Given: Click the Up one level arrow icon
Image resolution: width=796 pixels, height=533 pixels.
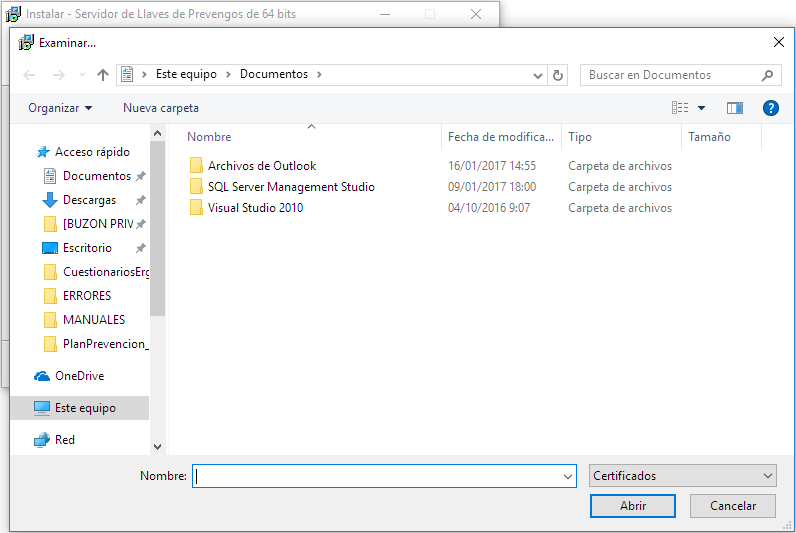Looking at the screenshot, I should click(103, 75).
